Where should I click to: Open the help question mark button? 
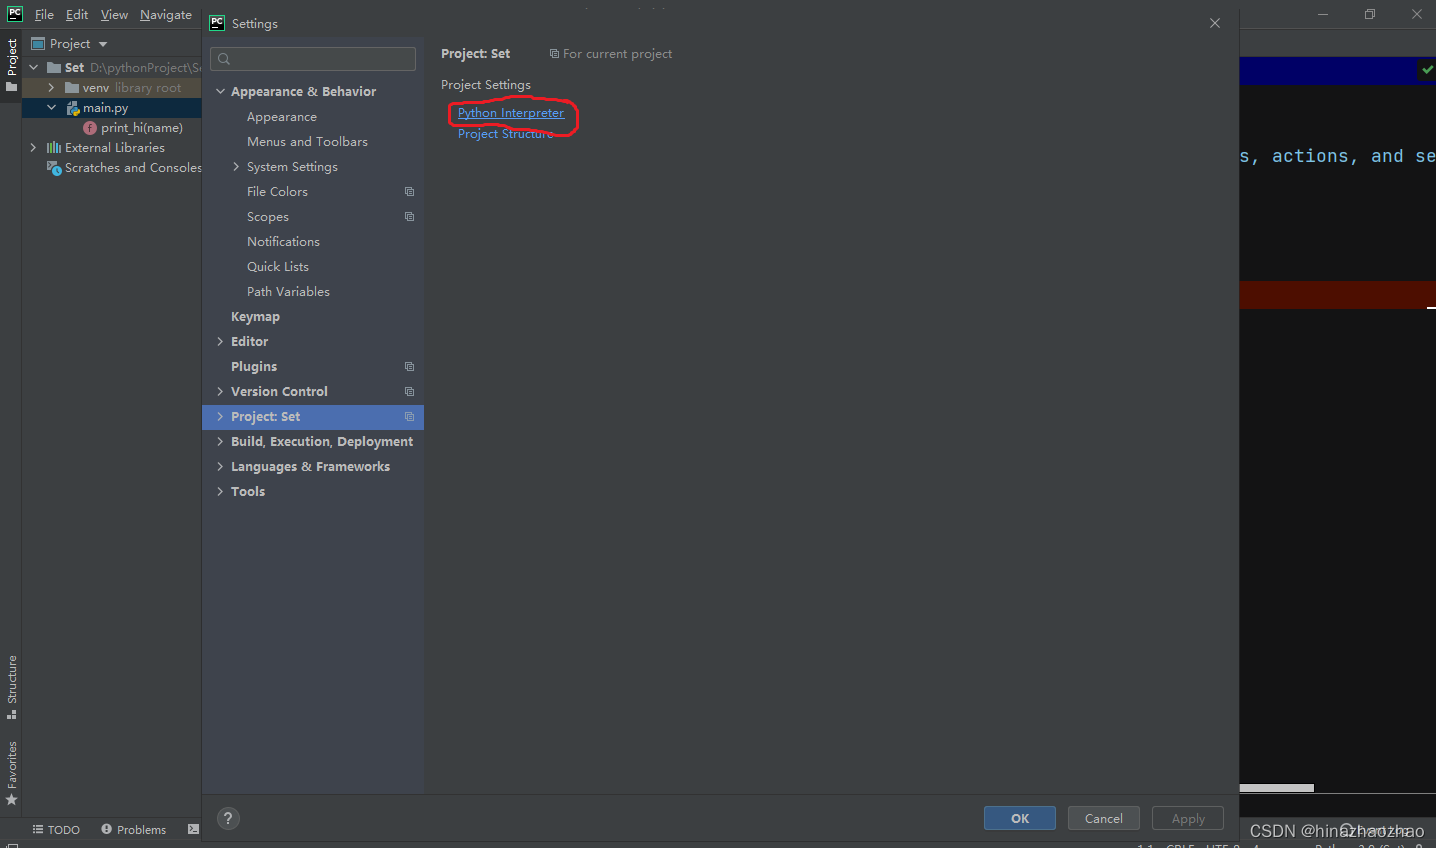pyautogui.click(x=228, y=819)
